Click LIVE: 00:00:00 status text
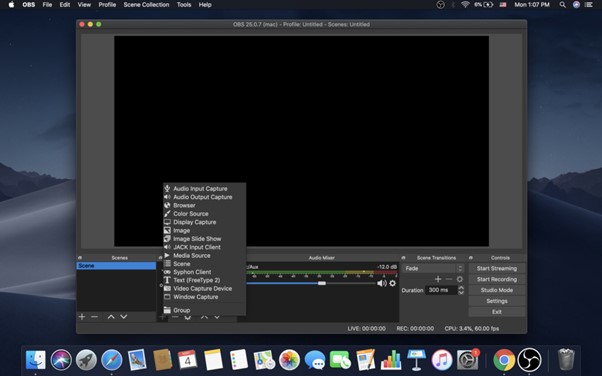This screenshot has height=376, width=602. coord(366,329)
